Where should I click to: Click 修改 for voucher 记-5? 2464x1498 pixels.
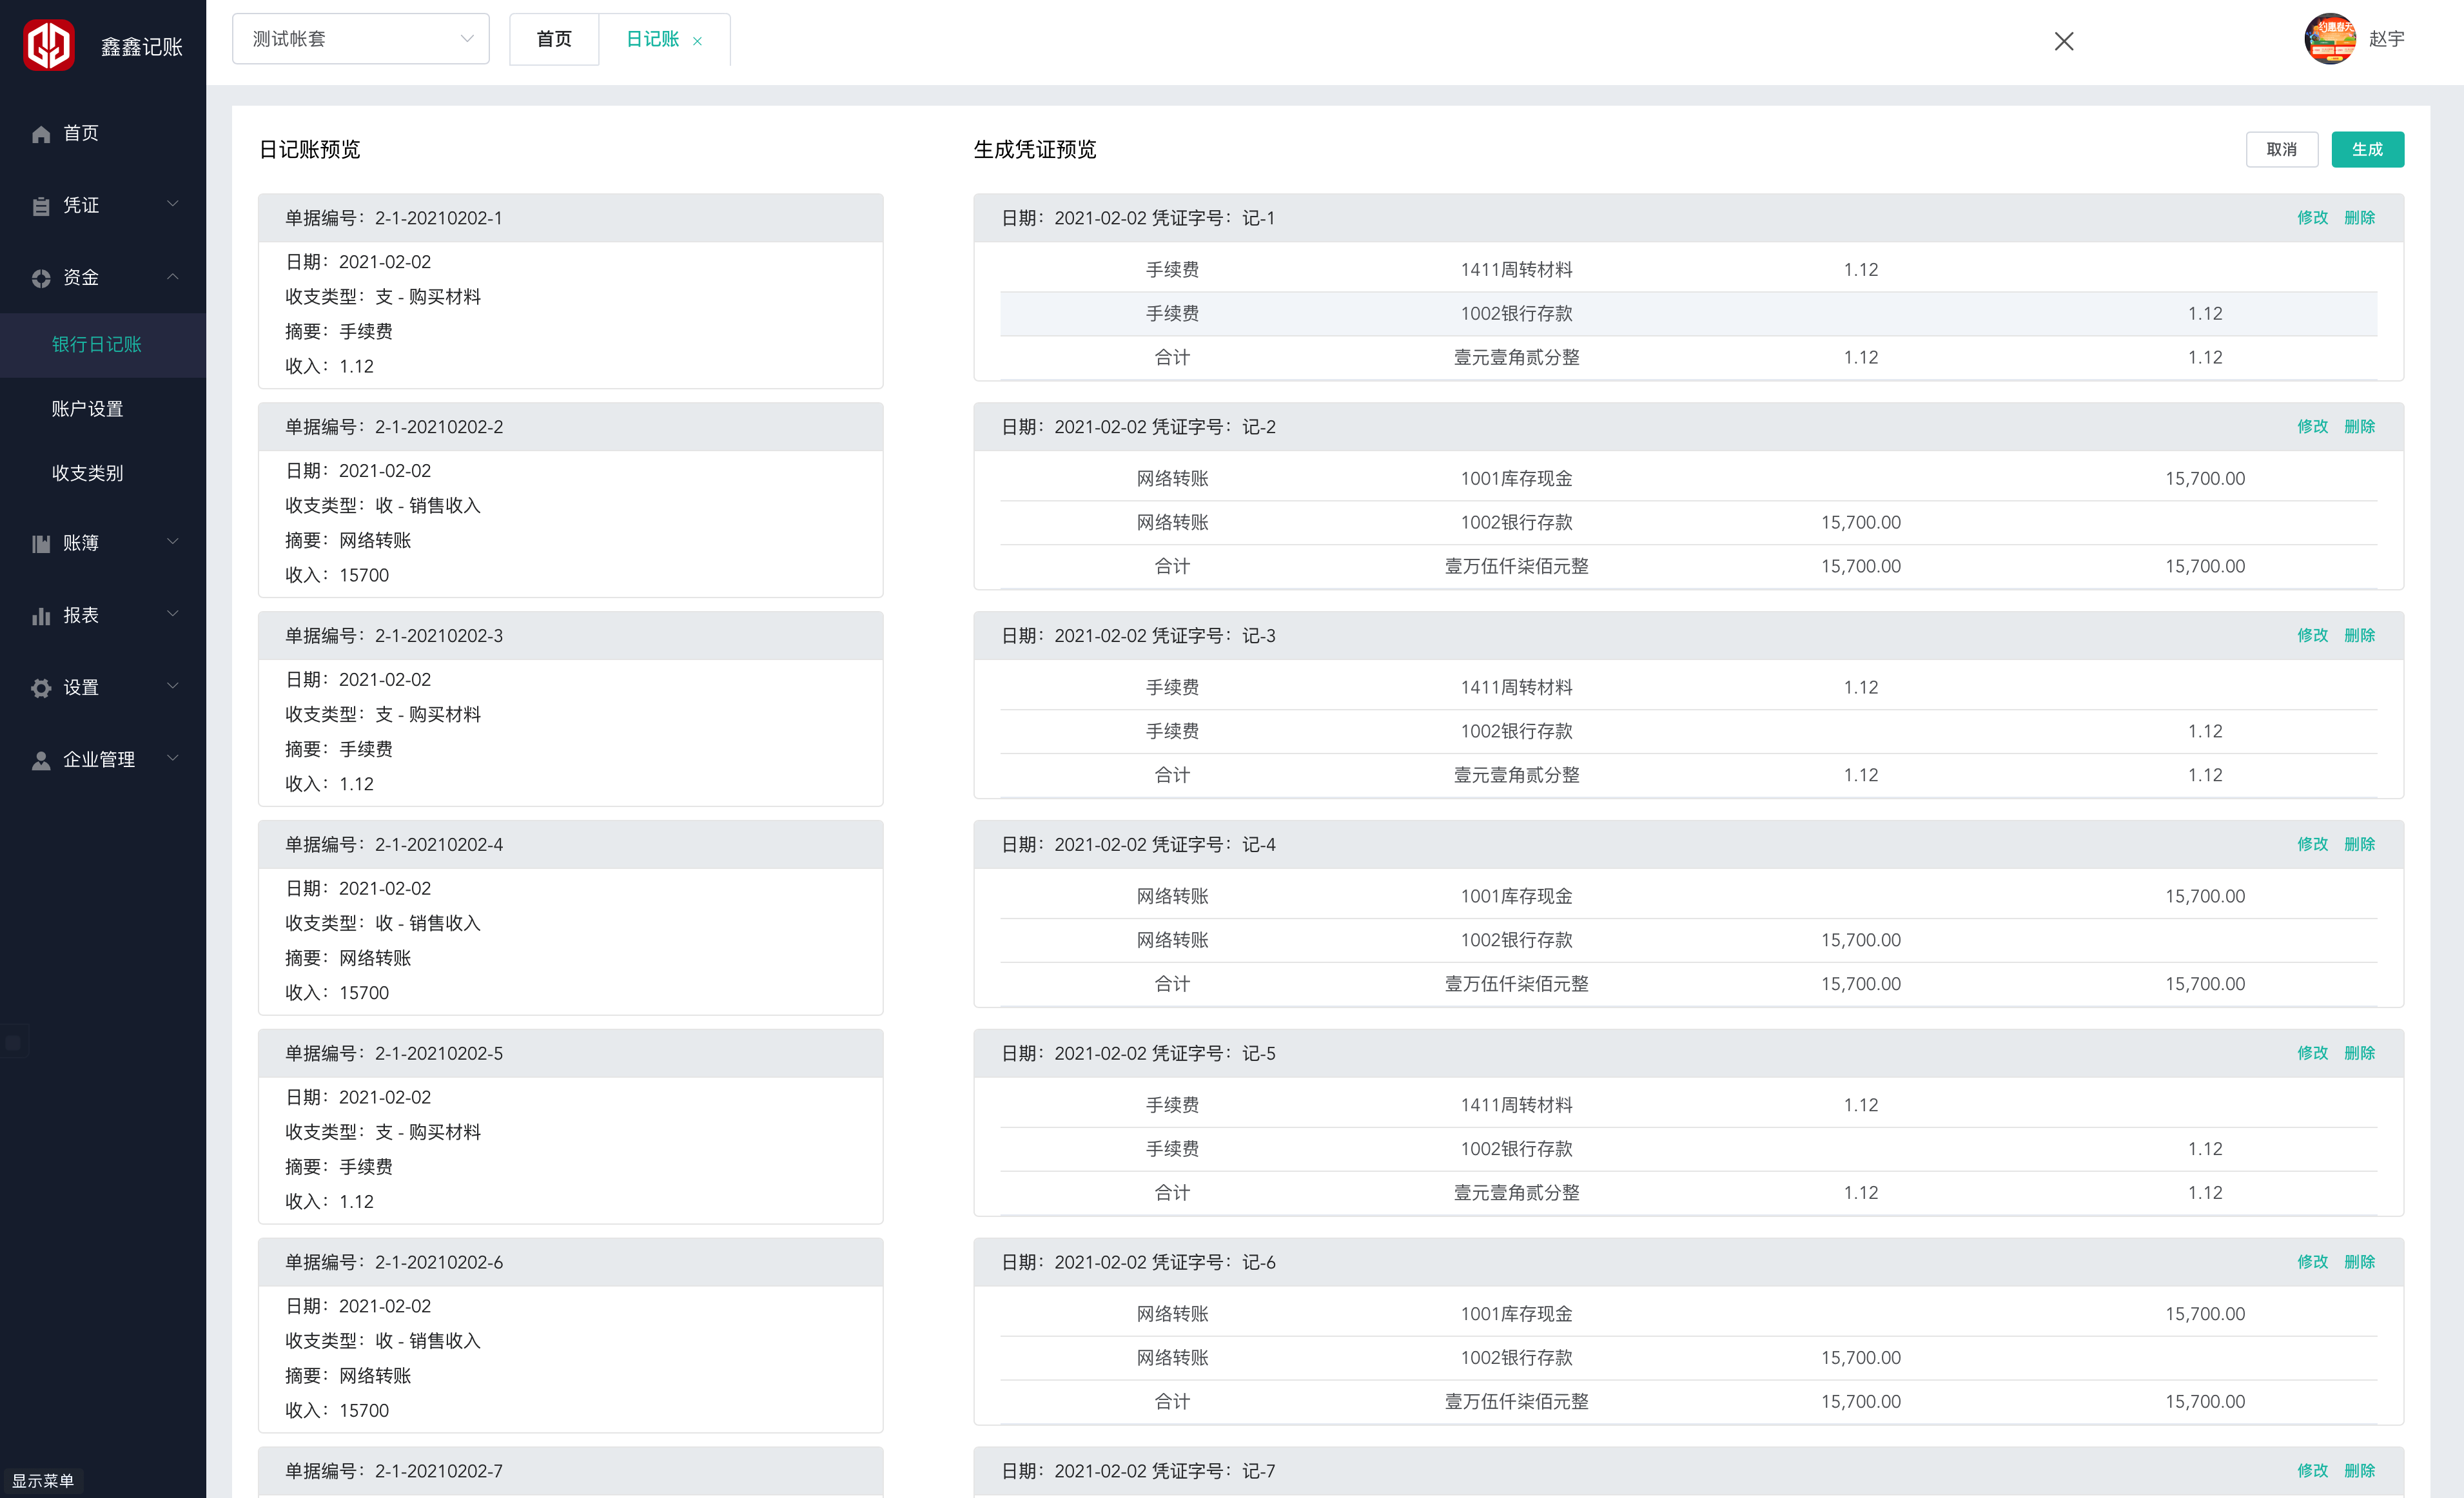pos(2312,1054)
